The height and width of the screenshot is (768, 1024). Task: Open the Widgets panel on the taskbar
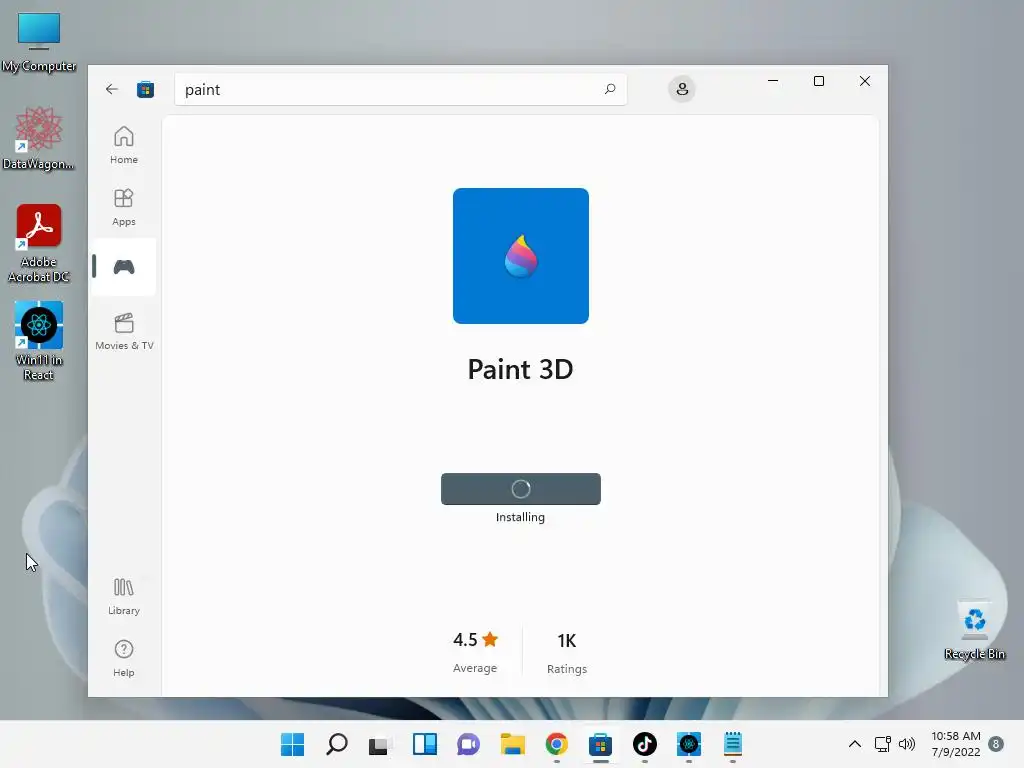point(424,744)
